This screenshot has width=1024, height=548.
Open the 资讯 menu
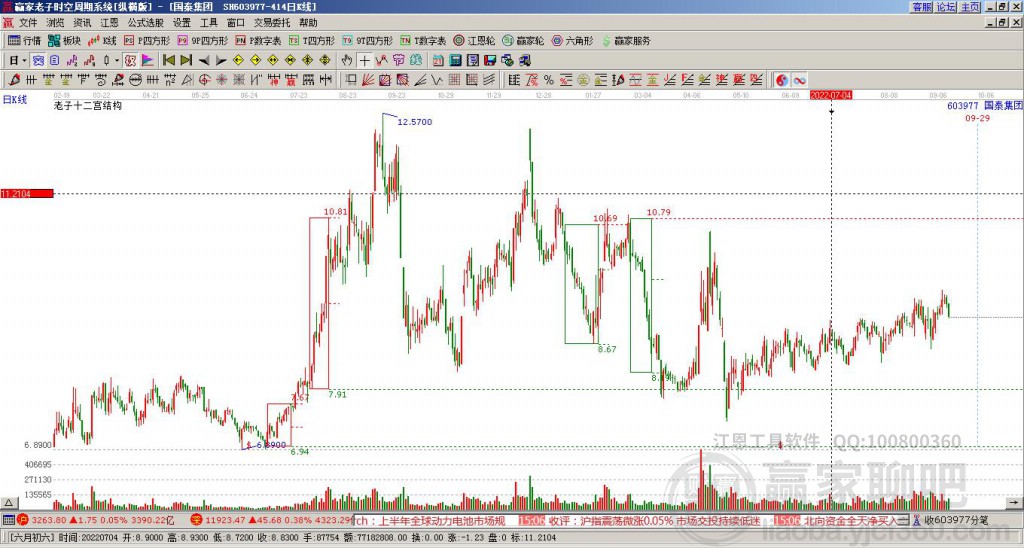tap(82, 23)
